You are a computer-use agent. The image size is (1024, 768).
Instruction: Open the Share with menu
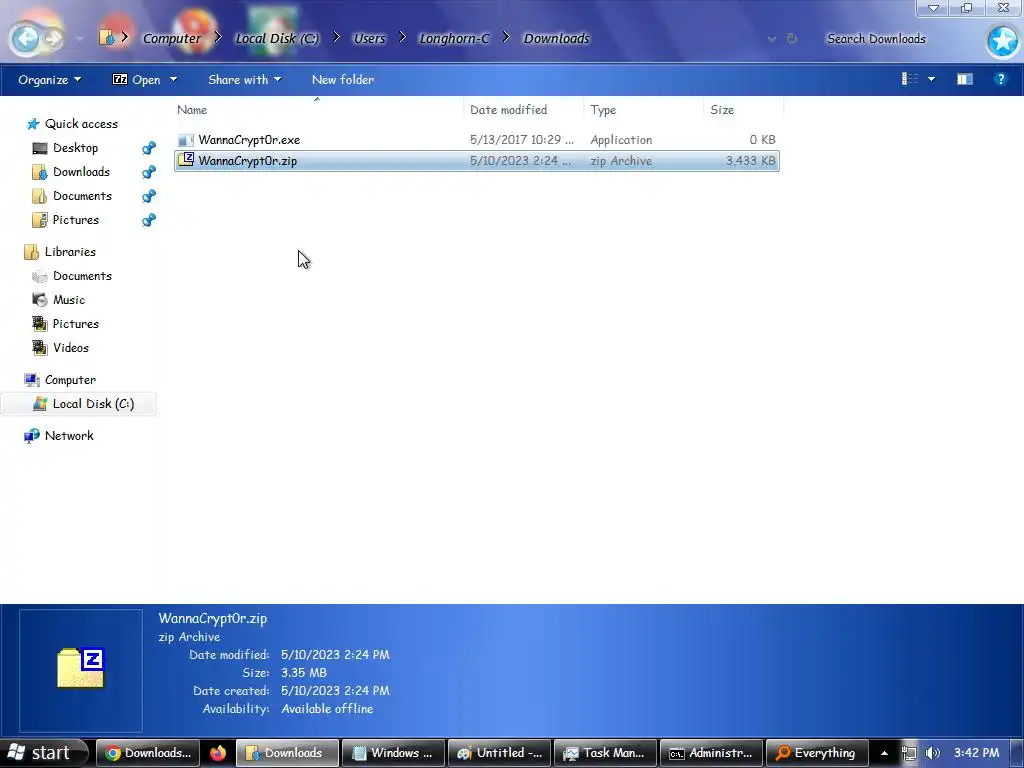244,80
